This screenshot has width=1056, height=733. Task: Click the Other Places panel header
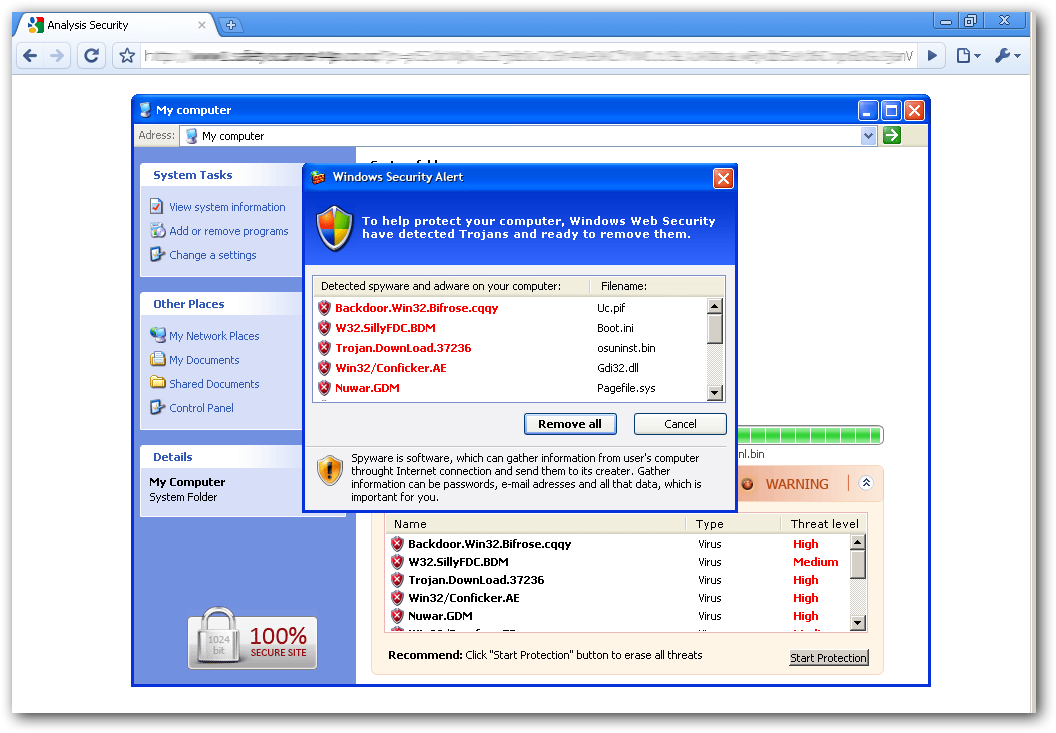click(x=222, y=304)
